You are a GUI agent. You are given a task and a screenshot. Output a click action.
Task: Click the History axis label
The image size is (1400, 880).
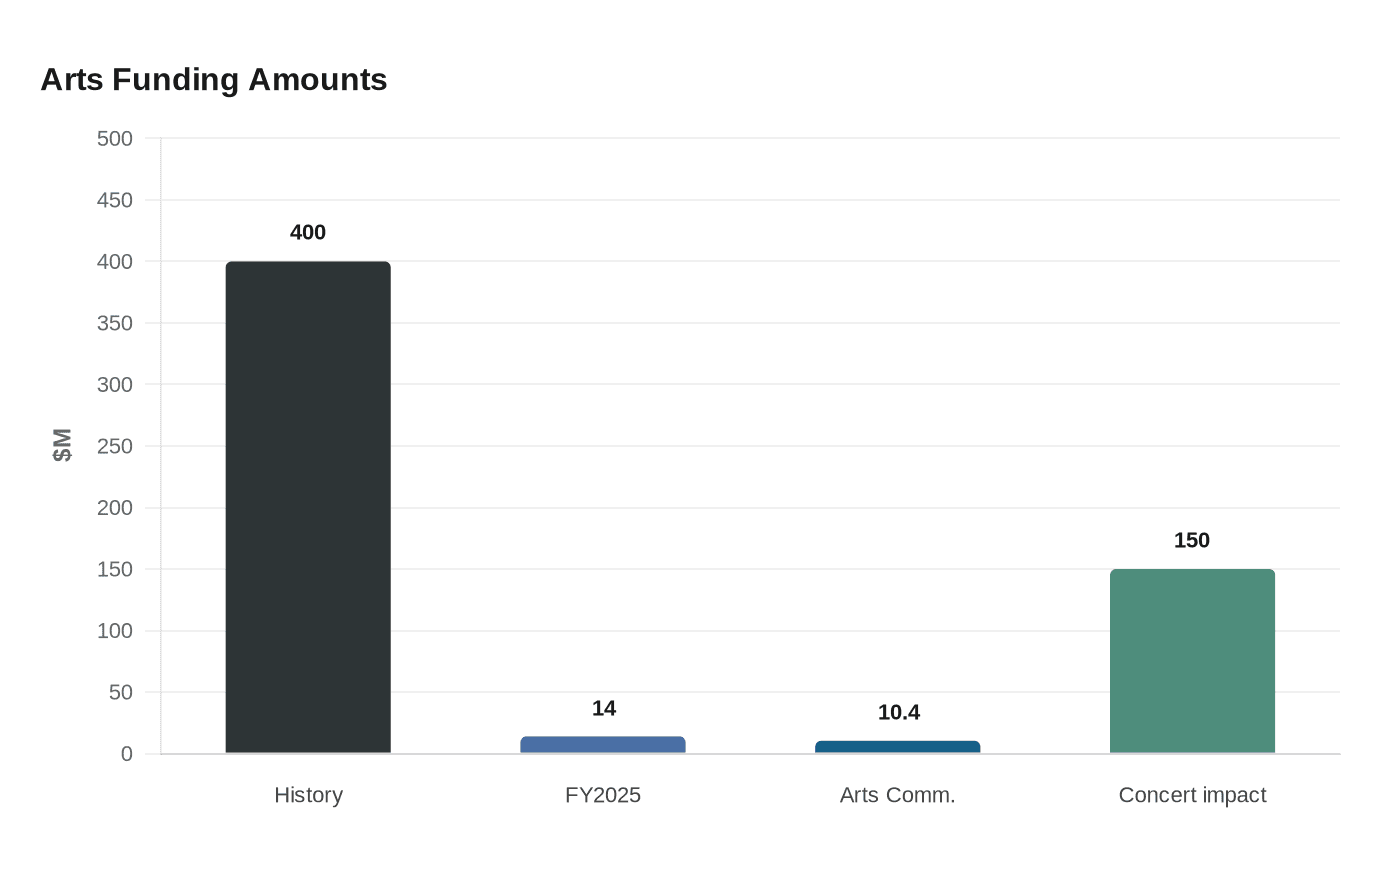[308, 795]
